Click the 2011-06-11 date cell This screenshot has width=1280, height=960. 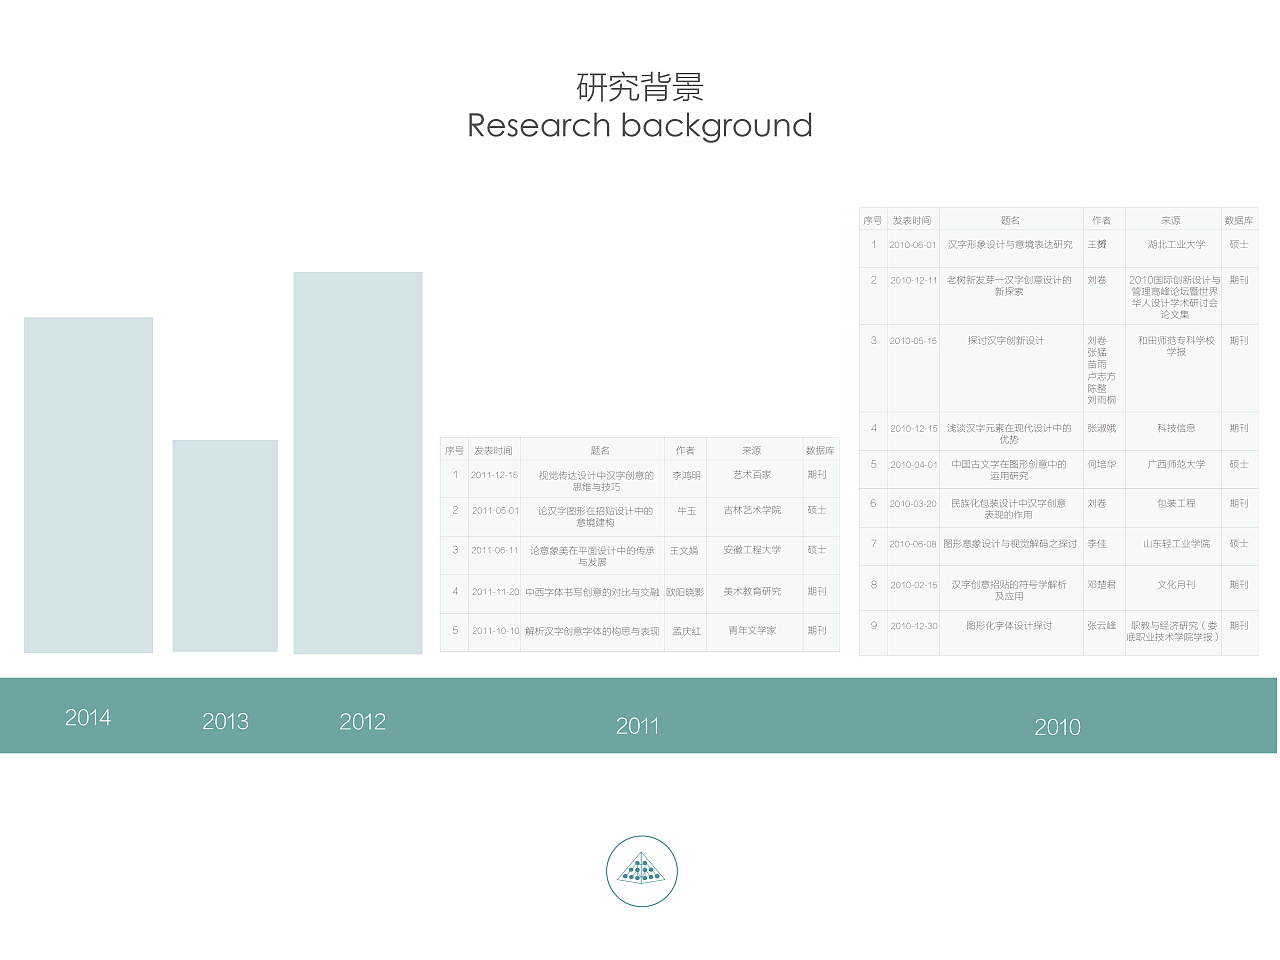point(495,550)
